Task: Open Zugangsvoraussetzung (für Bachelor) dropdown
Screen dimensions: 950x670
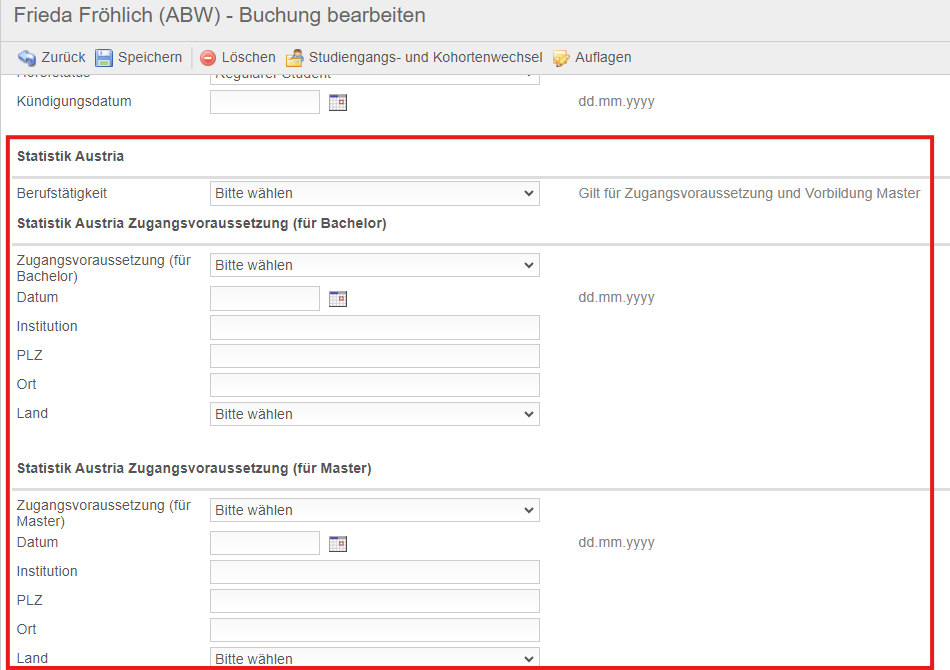Action: tap(374, 265)
